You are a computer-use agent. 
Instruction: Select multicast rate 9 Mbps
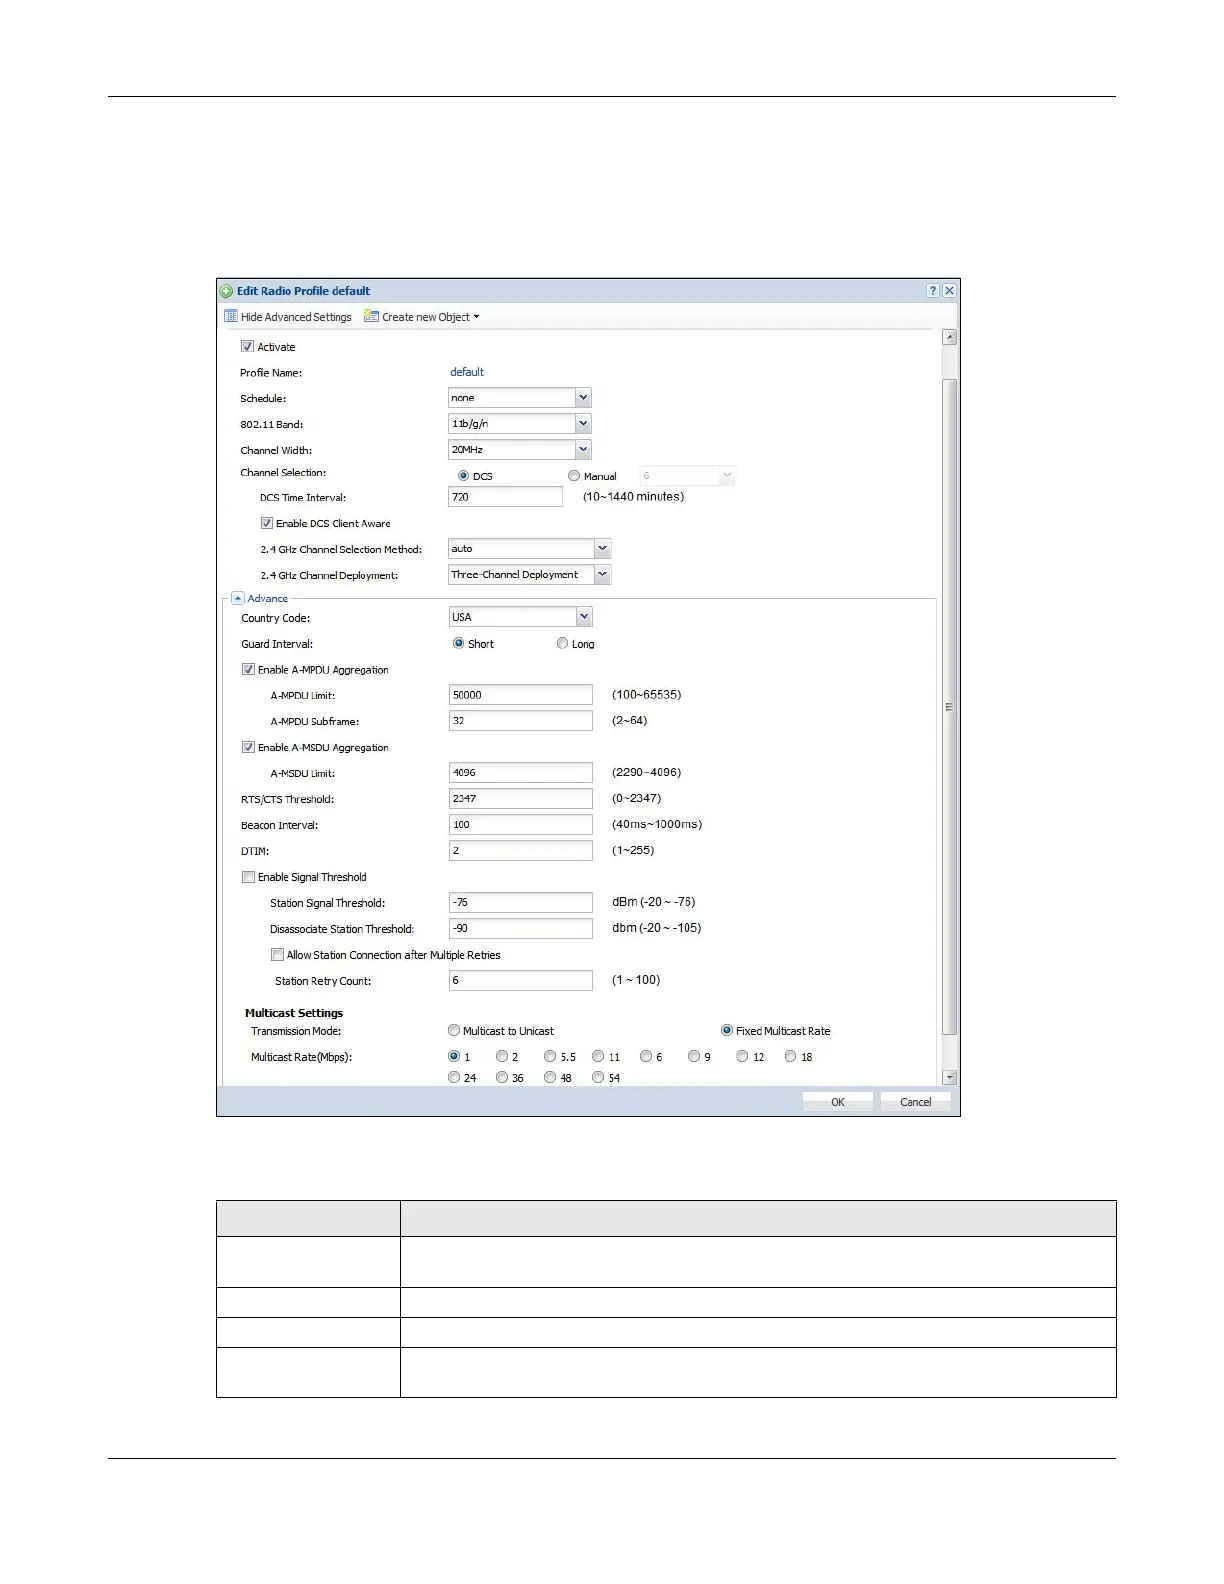pos(694,1056)
